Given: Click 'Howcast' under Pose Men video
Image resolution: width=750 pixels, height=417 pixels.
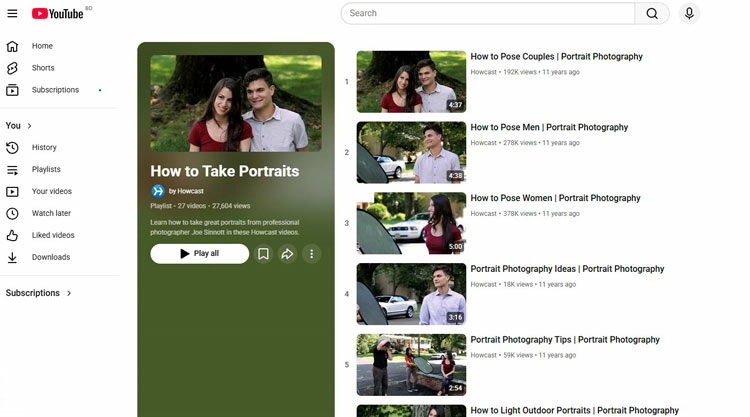Looking at the screenshot, I should click(484, 143).
